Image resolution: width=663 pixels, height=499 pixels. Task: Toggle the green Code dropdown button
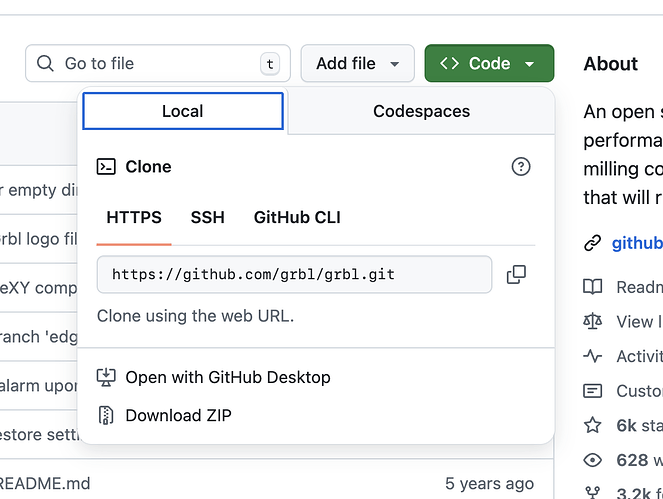tap(489, 64)
